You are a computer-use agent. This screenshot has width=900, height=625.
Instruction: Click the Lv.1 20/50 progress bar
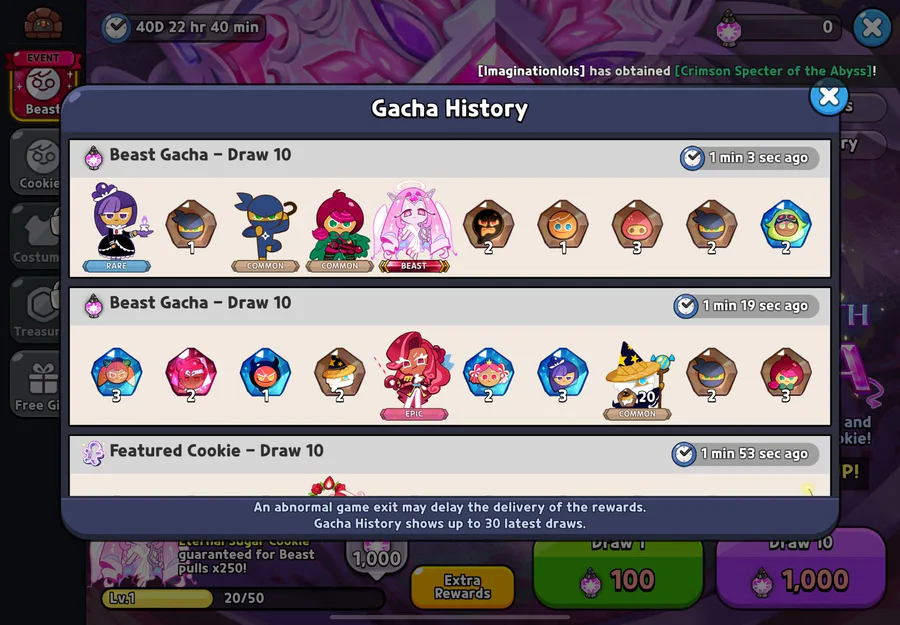(243, 598)
